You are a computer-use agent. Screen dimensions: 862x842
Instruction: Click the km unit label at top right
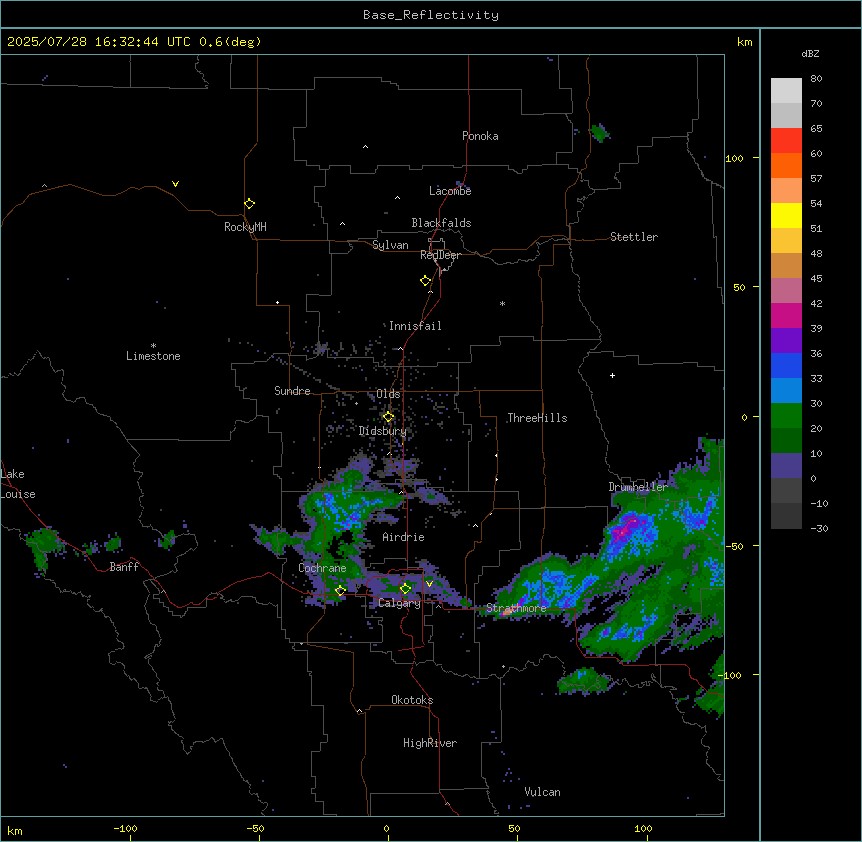pyautogui.click(x=745, y=42)
